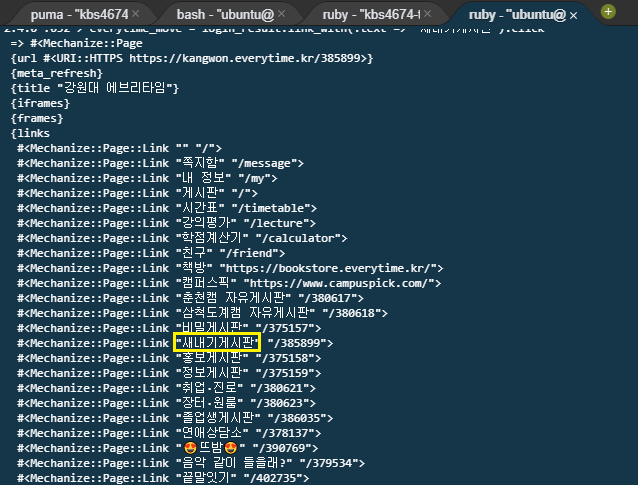638x485 pixels.
Task: Close the bash "ubuntu@" tab
Action: [x=282, y=14]
